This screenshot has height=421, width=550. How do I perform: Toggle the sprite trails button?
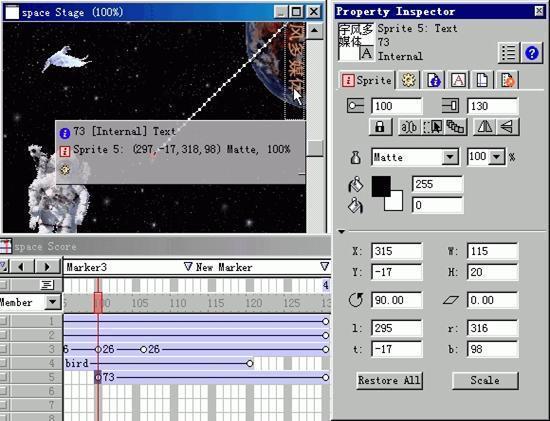coord(455,127)
